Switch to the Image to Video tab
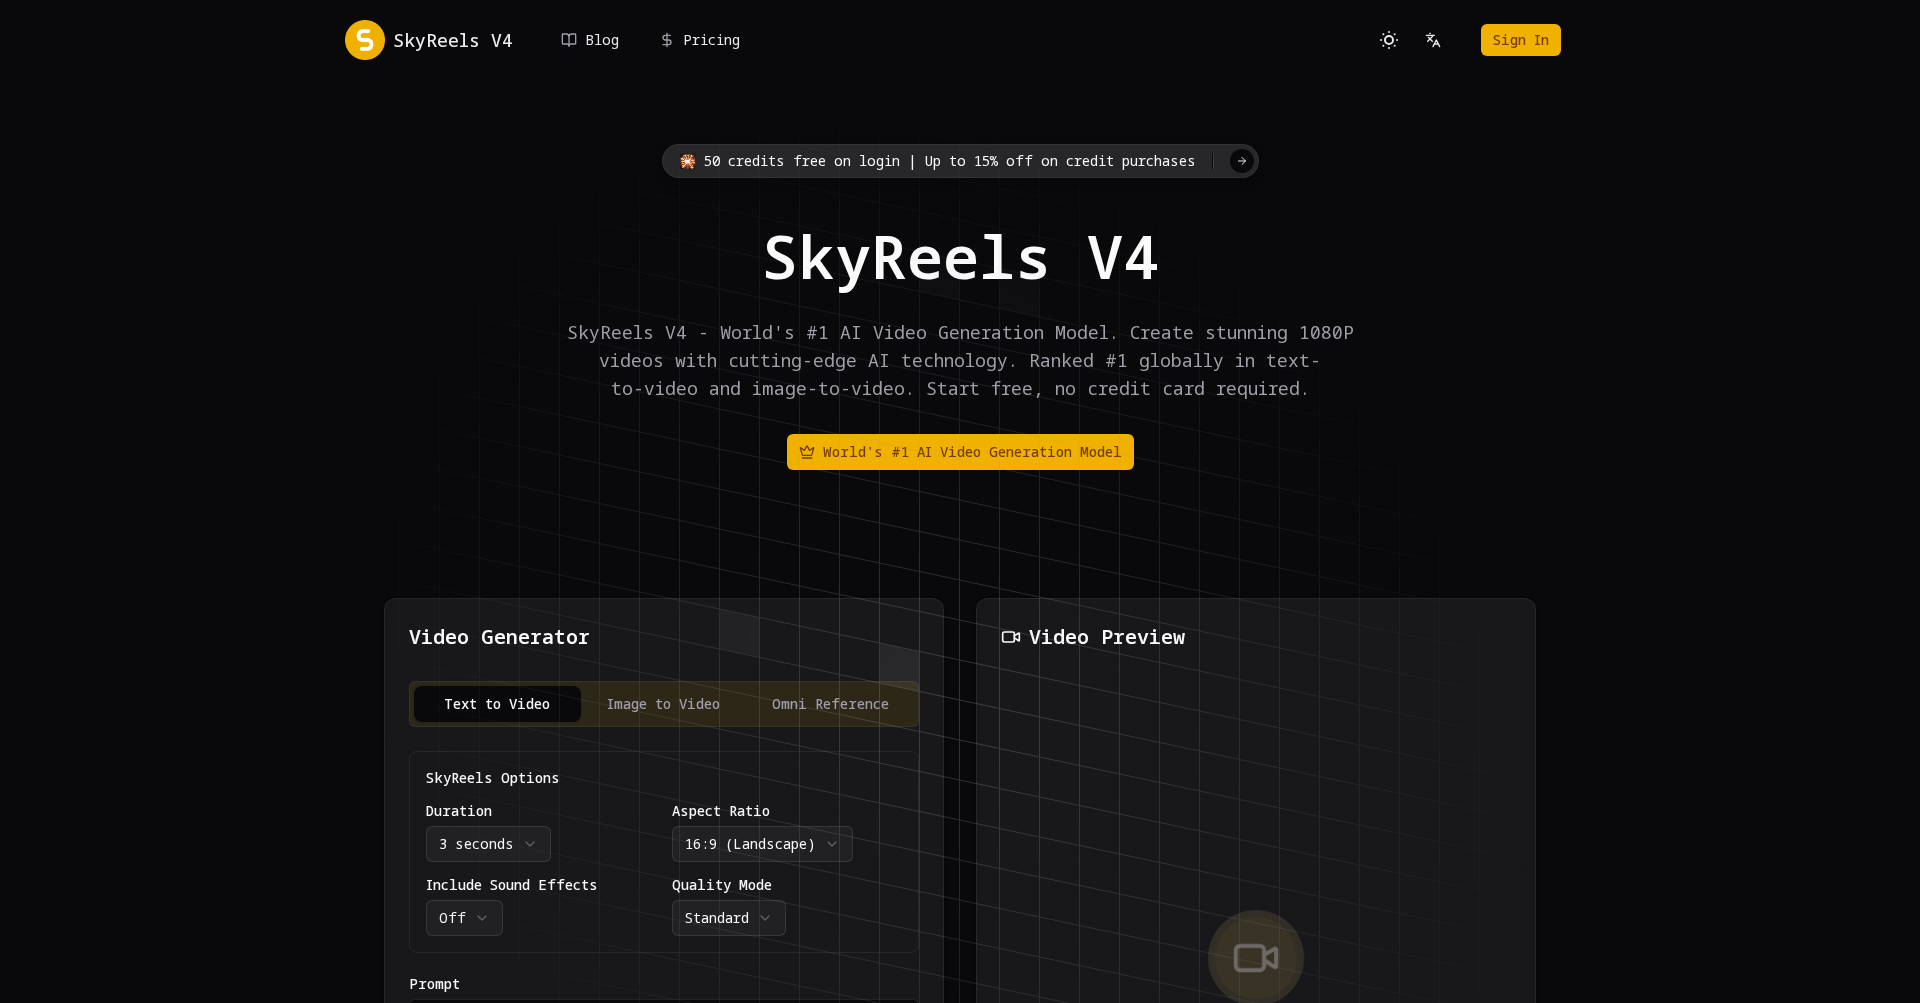 pyautogui.click(x=663, y=704)
